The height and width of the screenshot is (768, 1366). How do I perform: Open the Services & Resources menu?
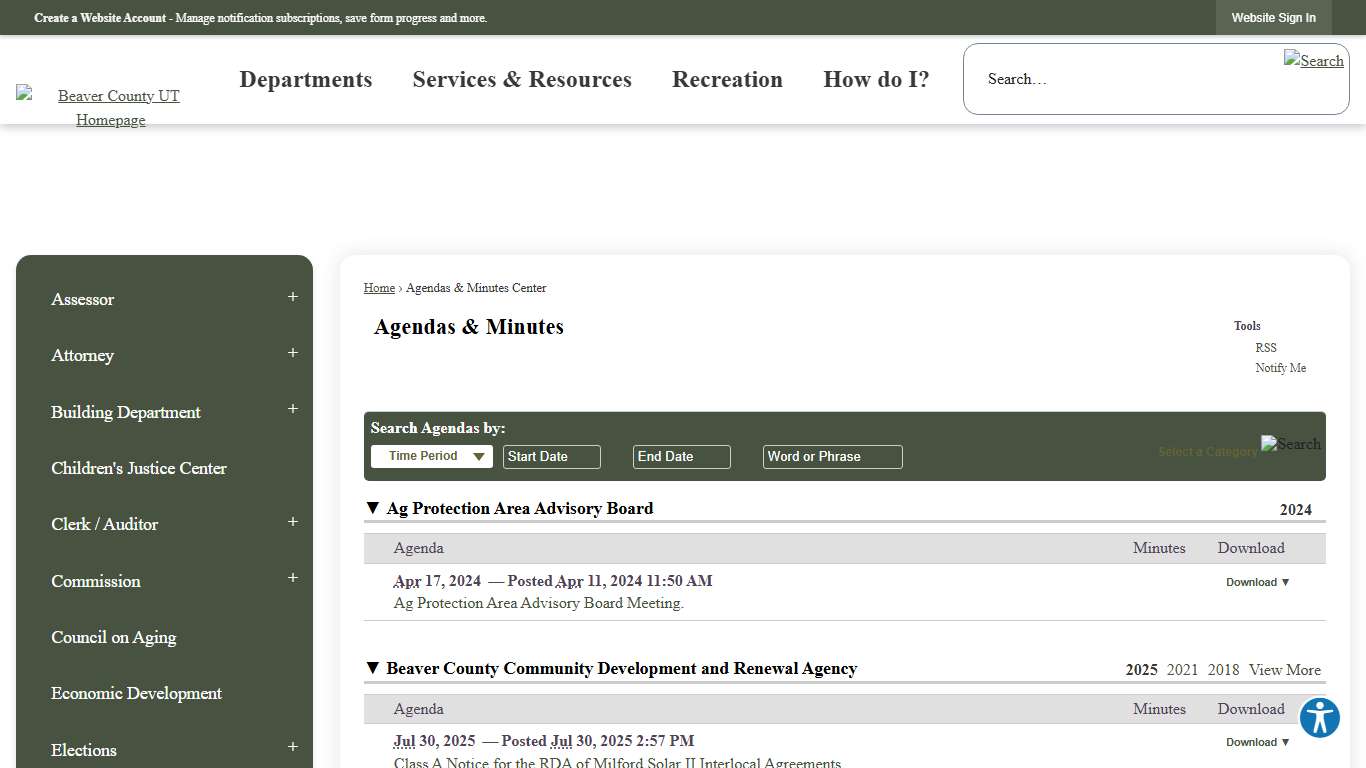point(521,79)
